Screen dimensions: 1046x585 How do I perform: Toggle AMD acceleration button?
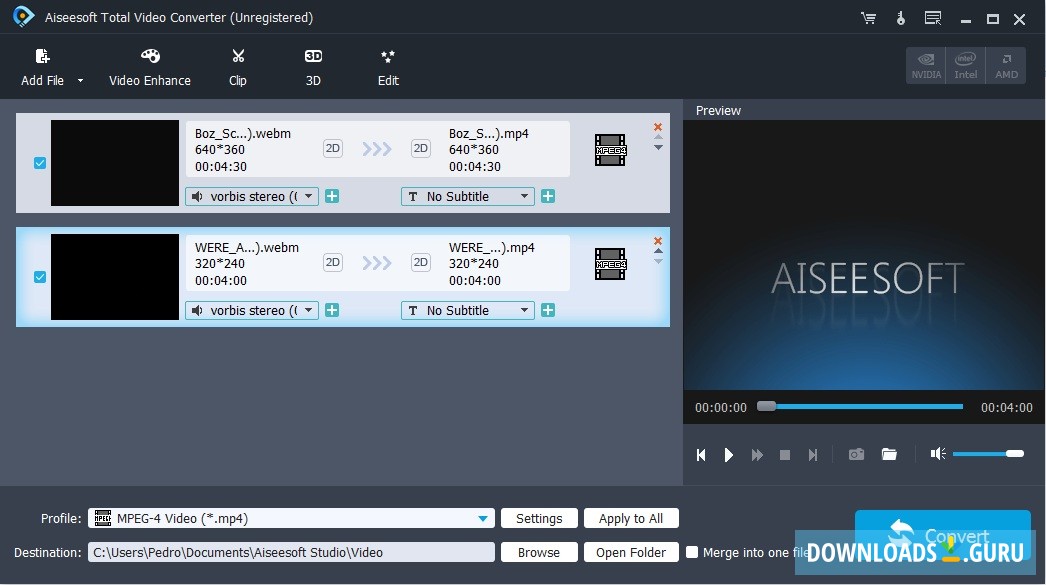[x=1006, y=65]
